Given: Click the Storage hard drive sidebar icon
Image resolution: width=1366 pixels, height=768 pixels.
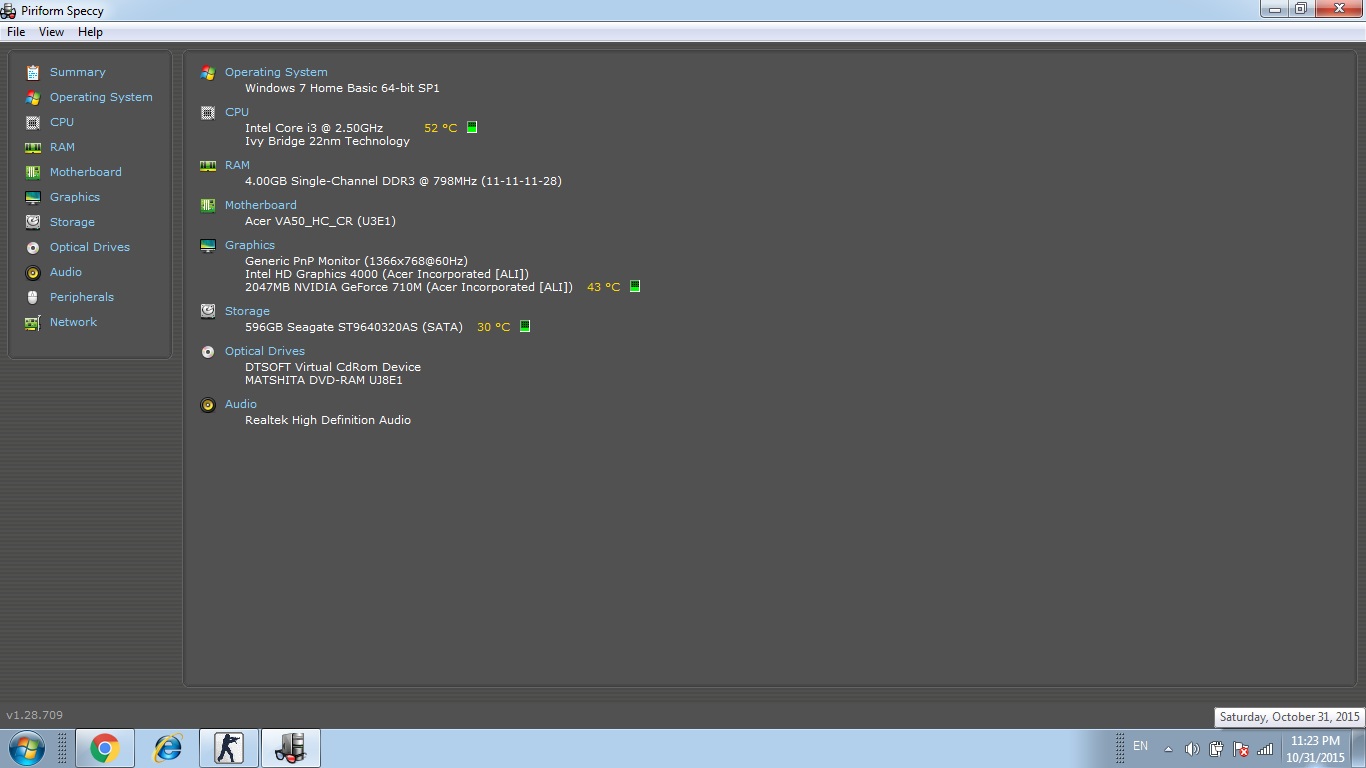Looking at the screenshot, I should click(x=33, y=222).
